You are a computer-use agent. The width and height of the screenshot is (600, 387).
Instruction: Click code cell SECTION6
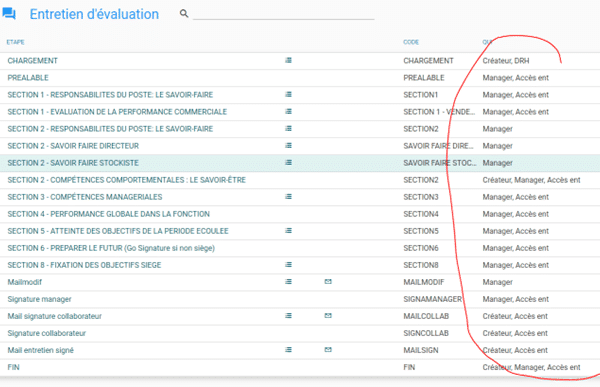(421, 248)
